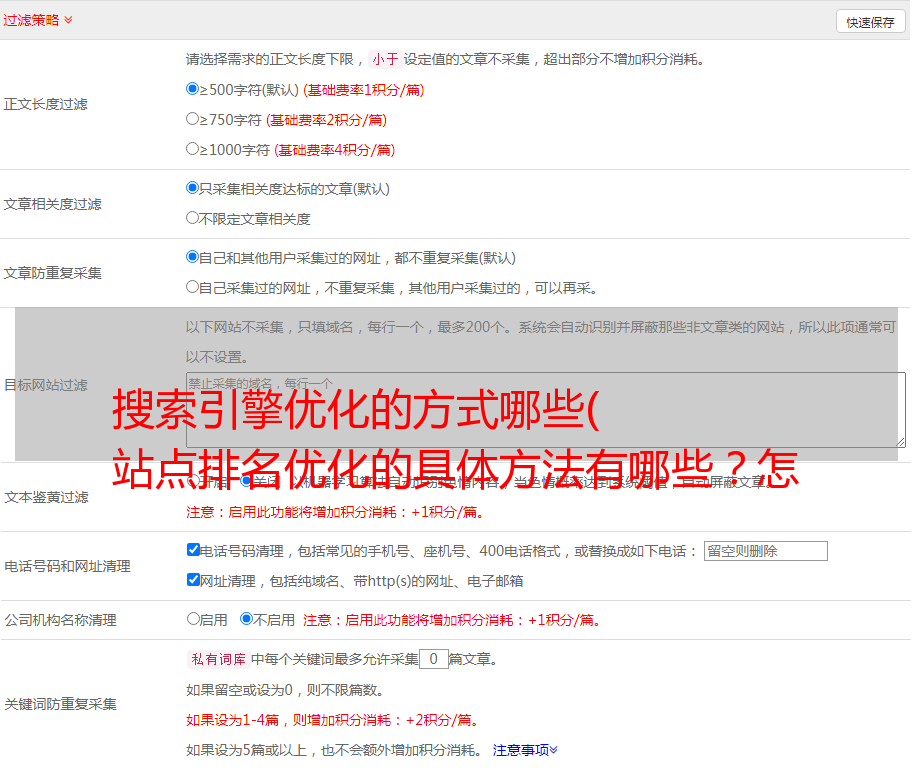Toggle the 电话号码清理 checkbox

[x=193, y=550]
